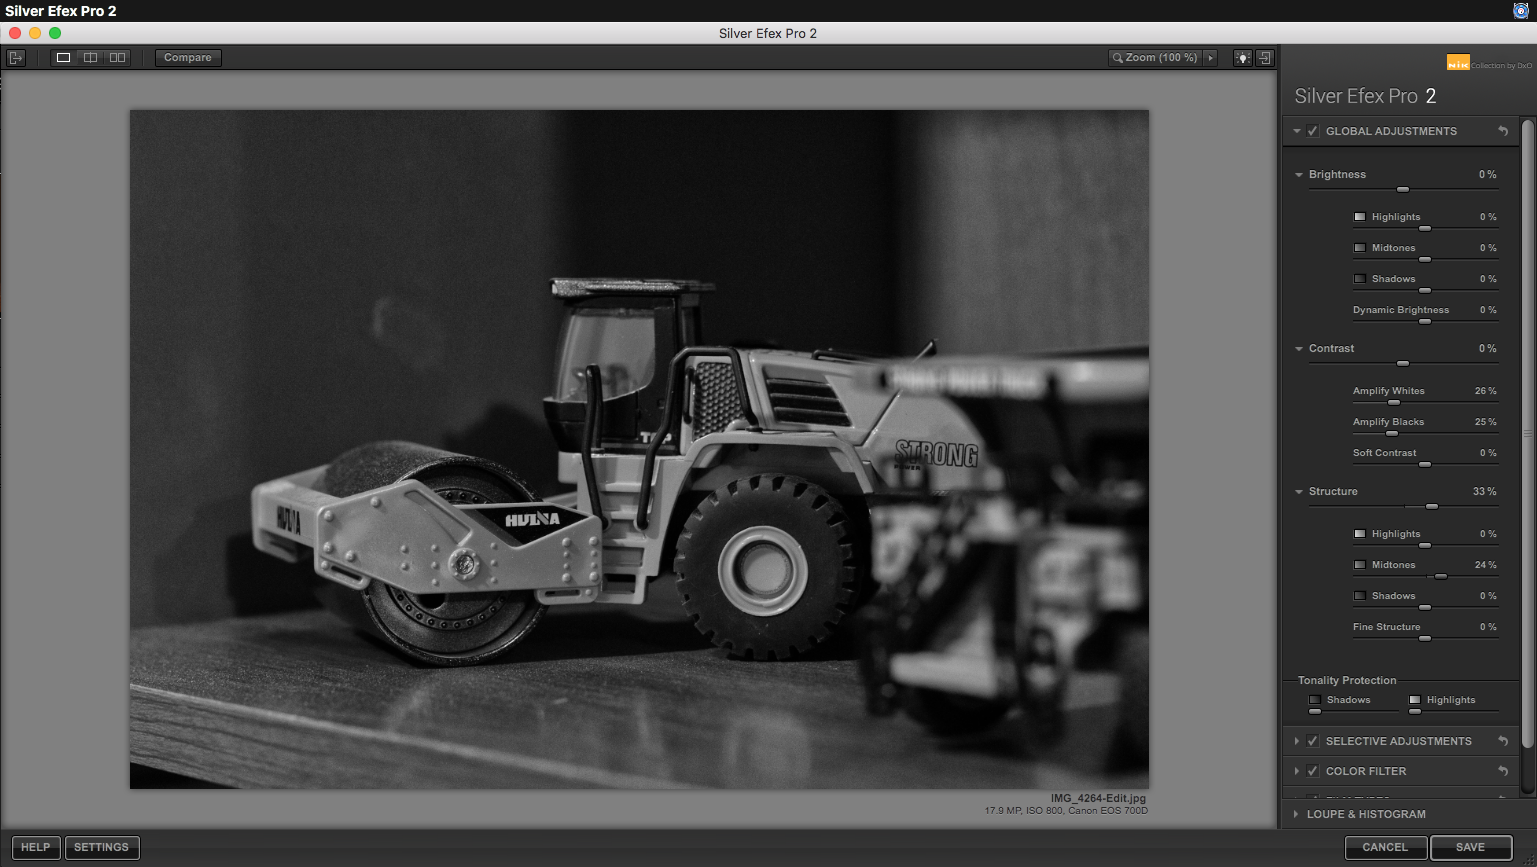Click the Fine Structure slider handle

click(x=1425, y=638)
